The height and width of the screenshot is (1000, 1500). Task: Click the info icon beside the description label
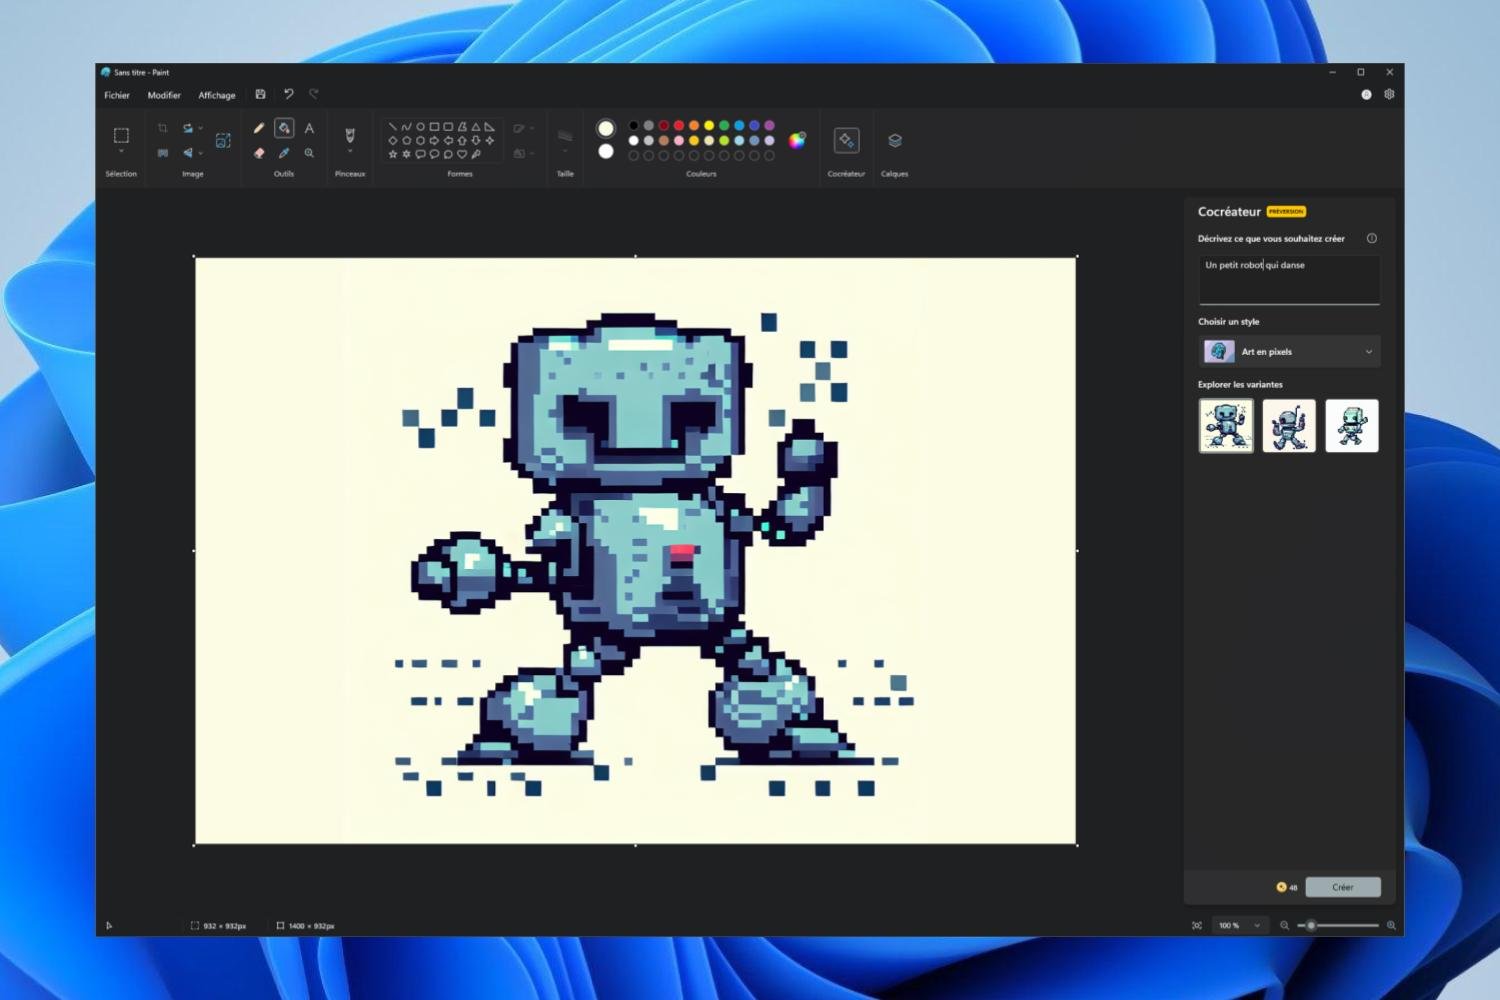1372,238
